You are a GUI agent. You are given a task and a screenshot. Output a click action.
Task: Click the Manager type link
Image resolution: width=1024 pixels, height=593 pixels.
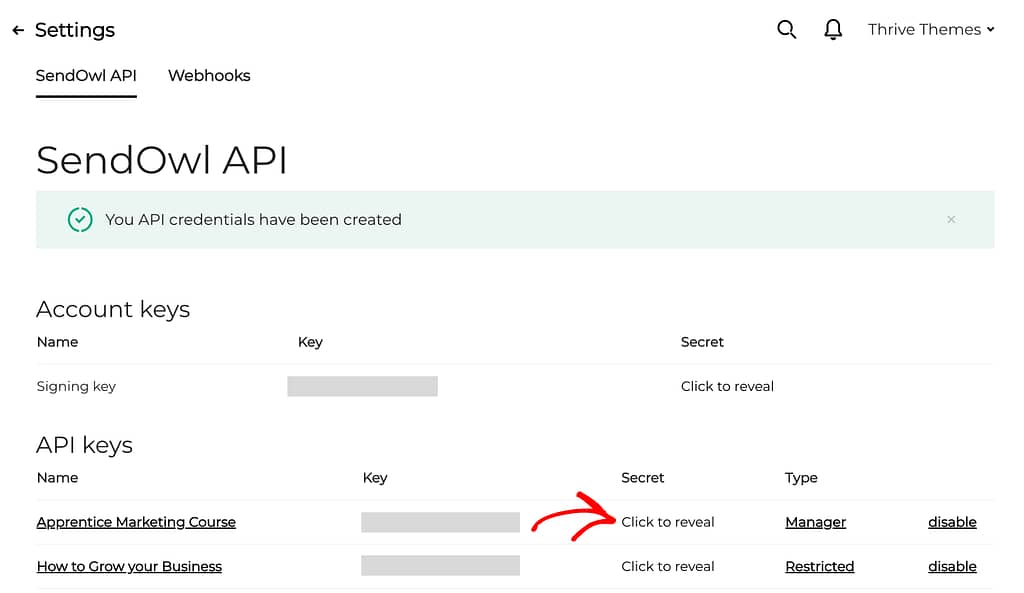pos(815,522)
